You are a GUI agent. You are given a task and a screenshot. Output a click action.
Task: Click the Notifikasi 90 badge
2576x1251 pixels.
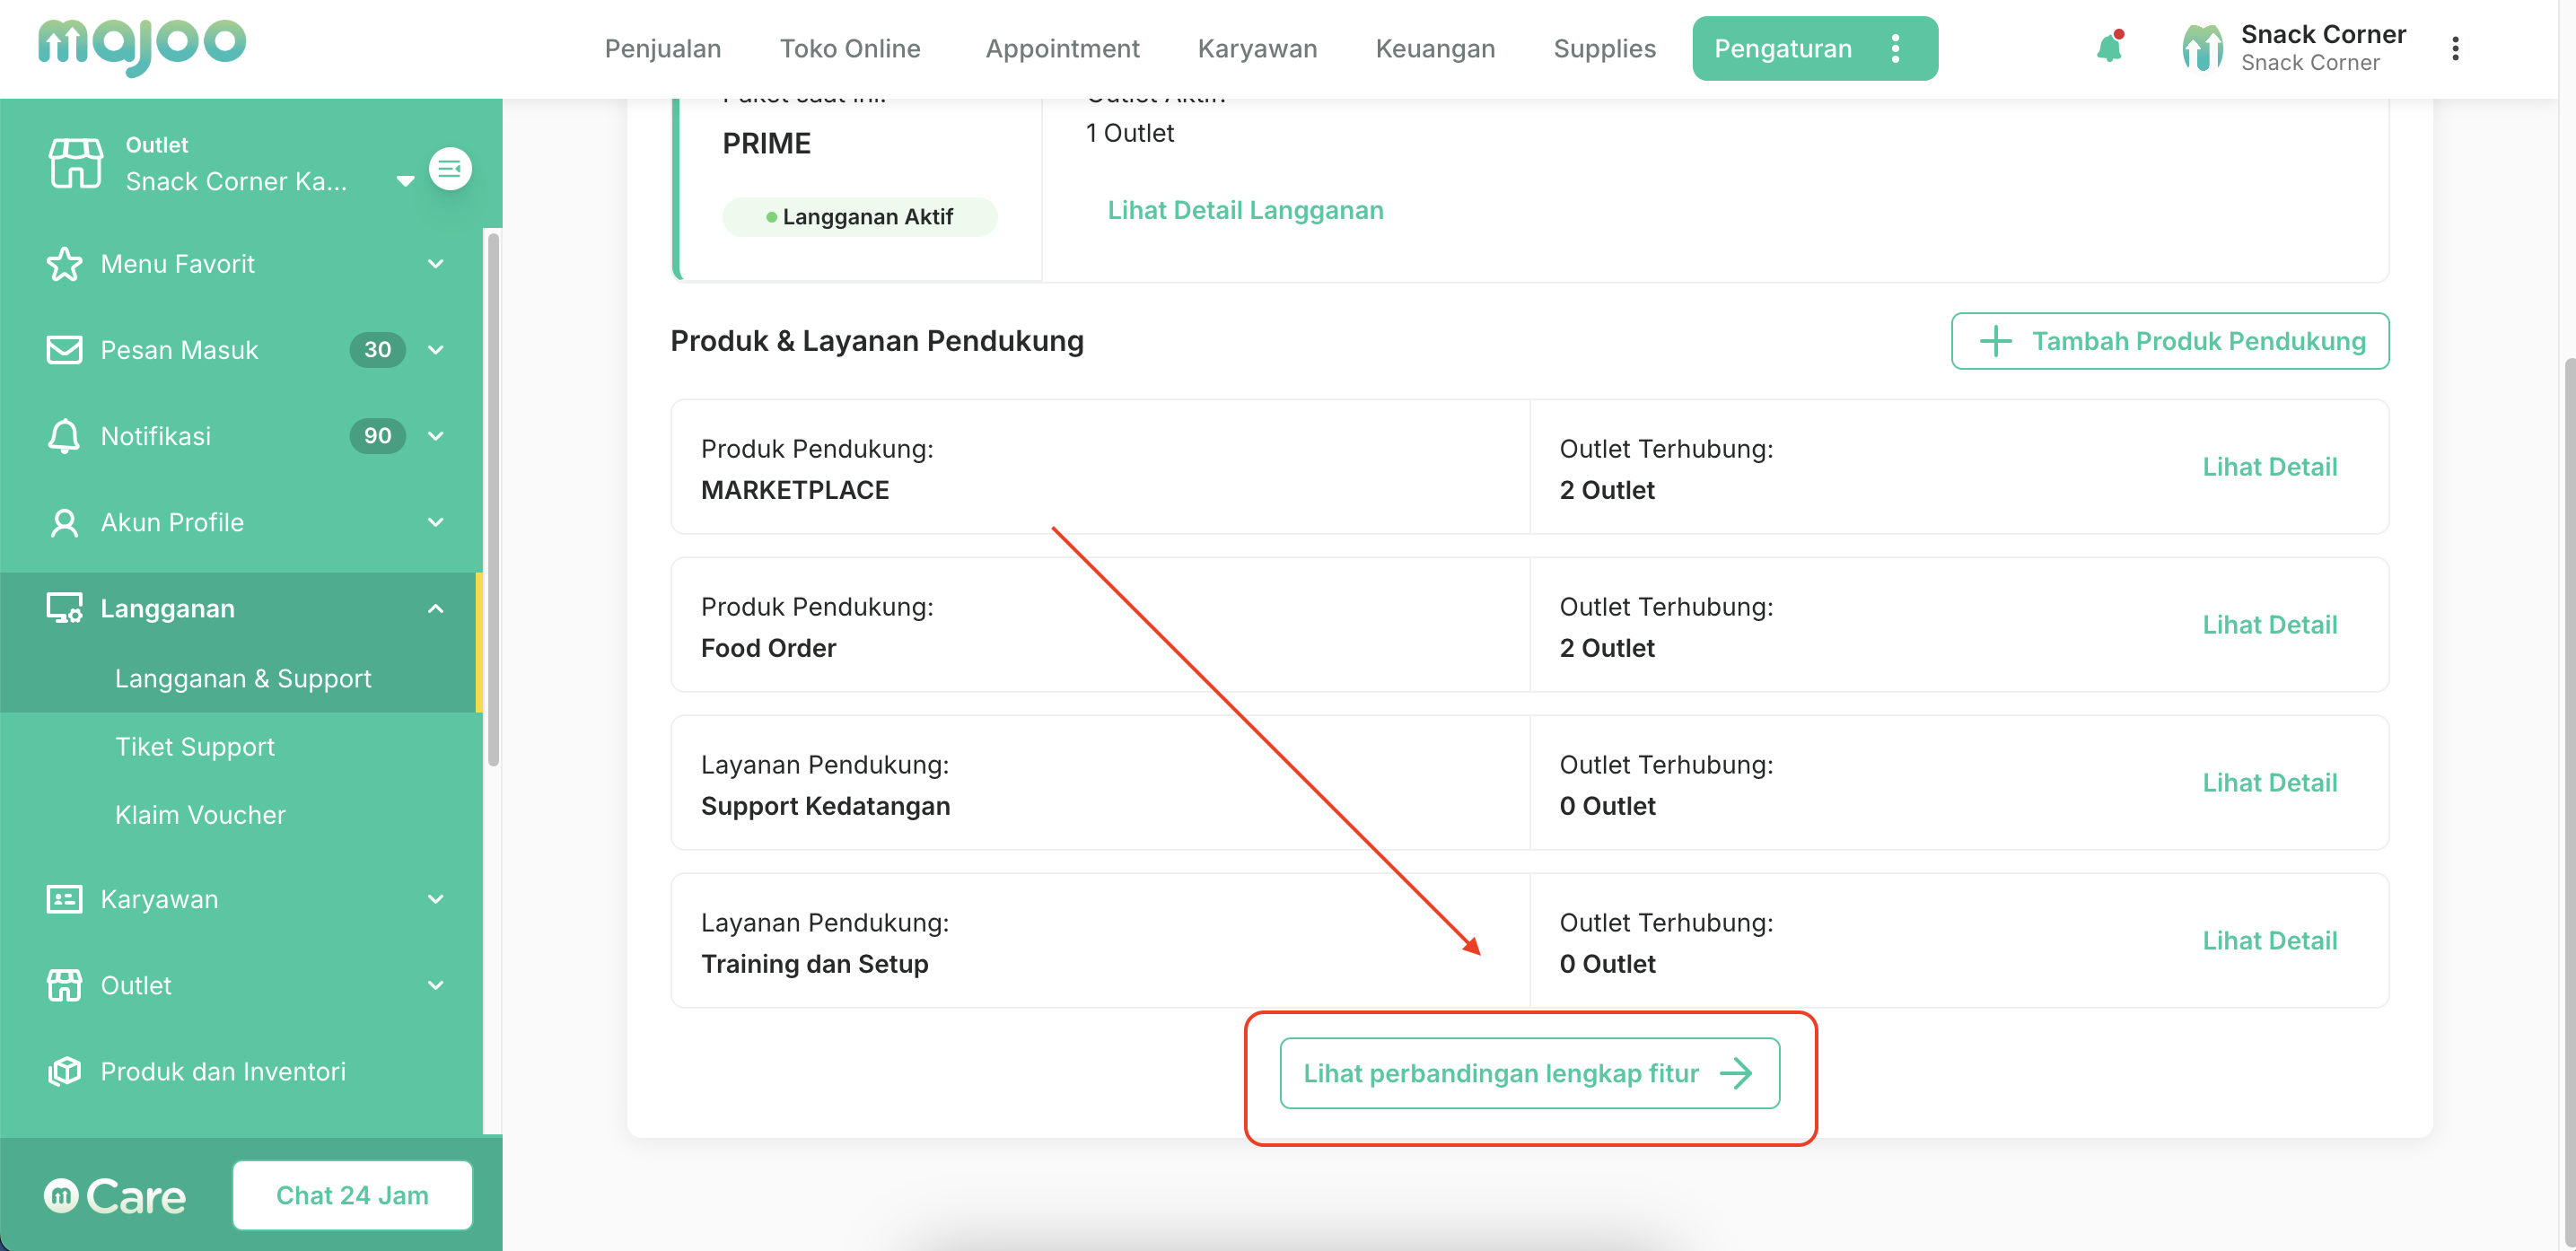coord(378,436)
